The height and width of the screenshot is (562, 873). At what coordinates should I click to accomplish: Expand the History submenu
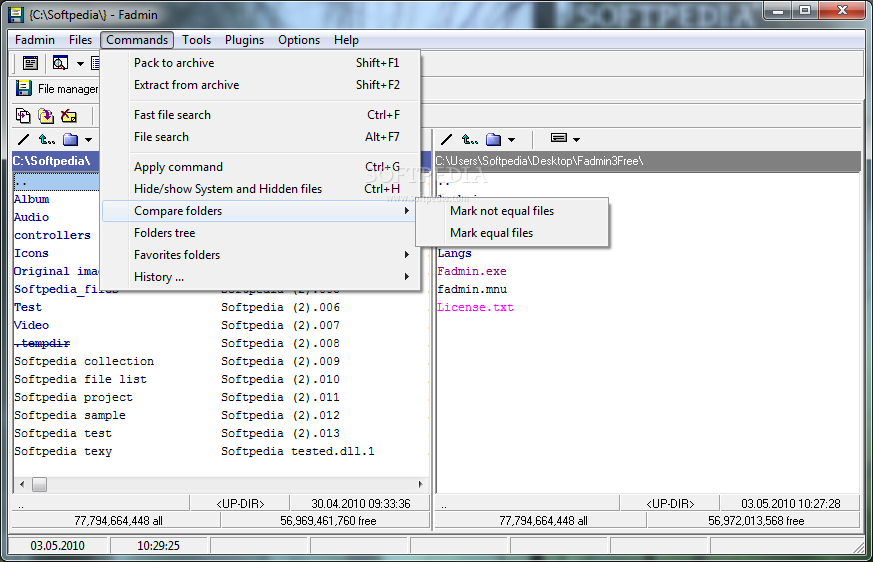(x=261, y=277)
